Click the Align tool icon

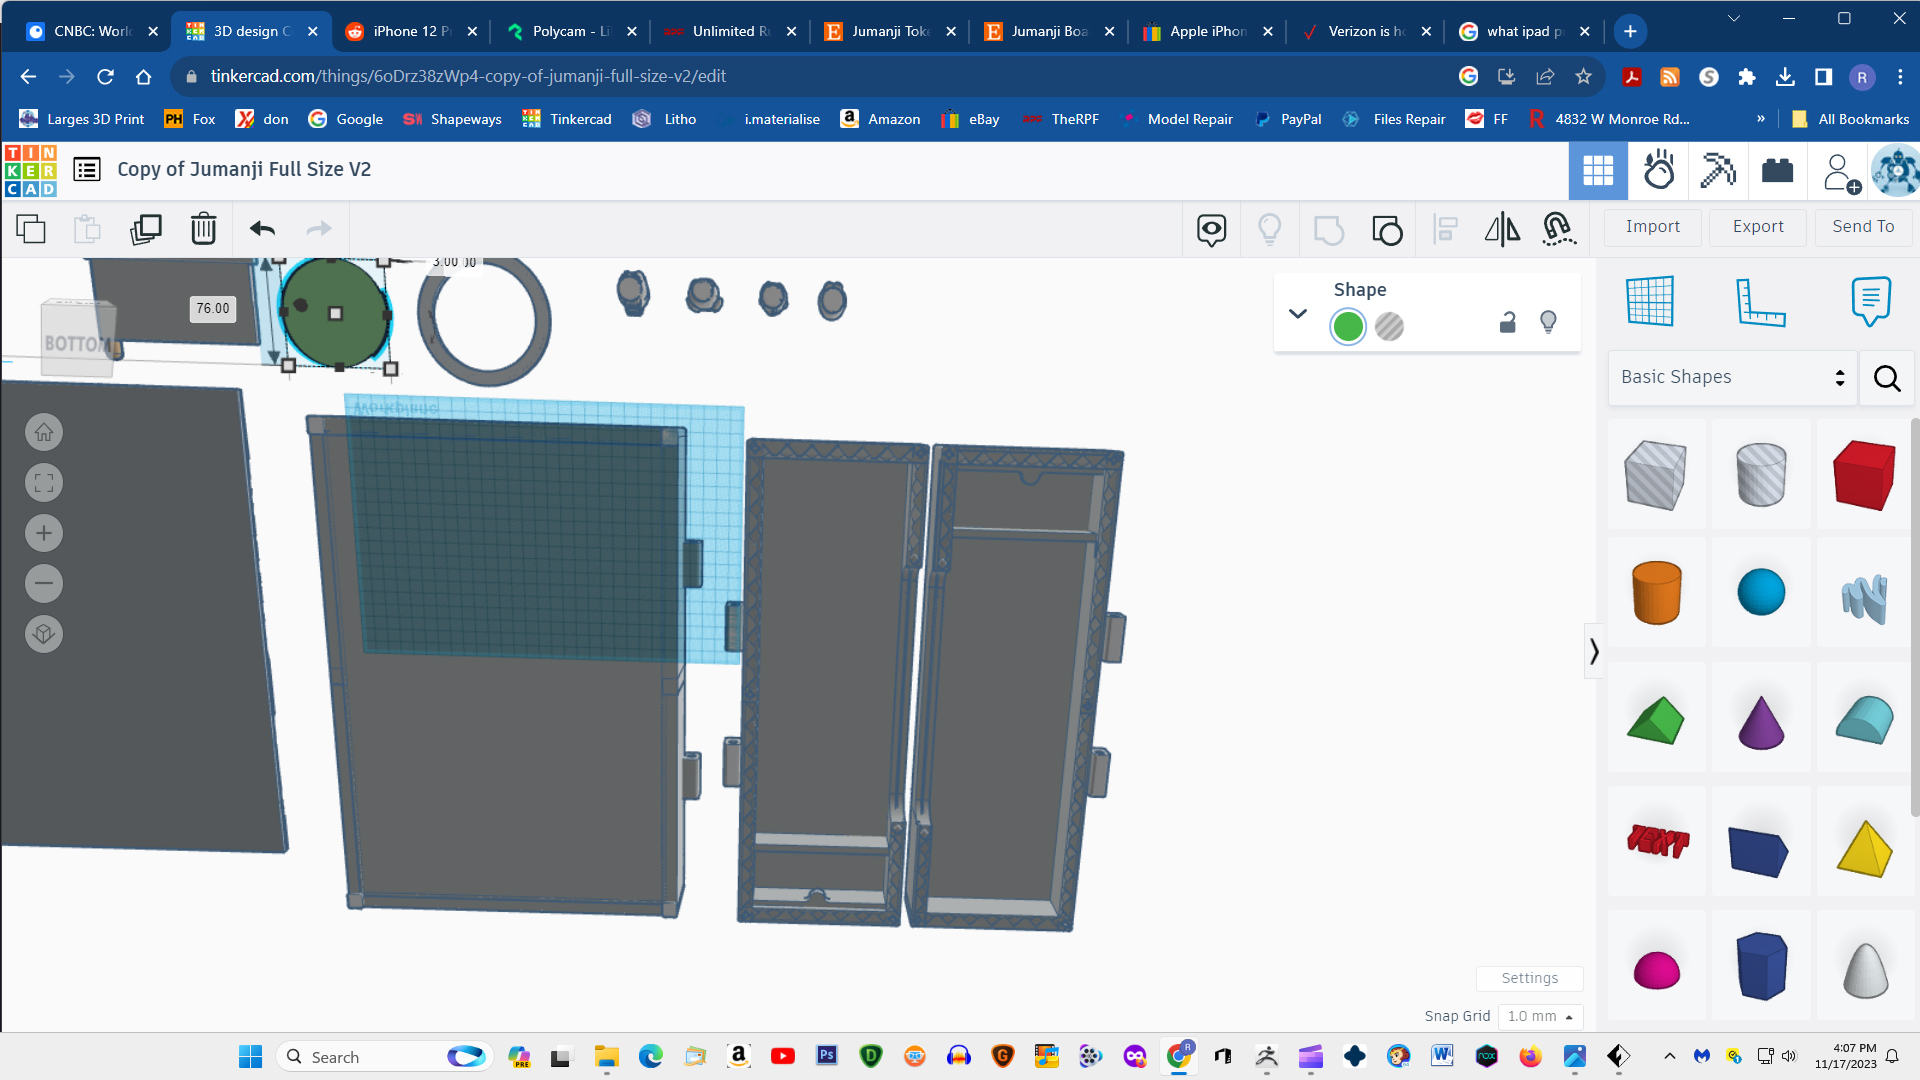click(1445, 230)
